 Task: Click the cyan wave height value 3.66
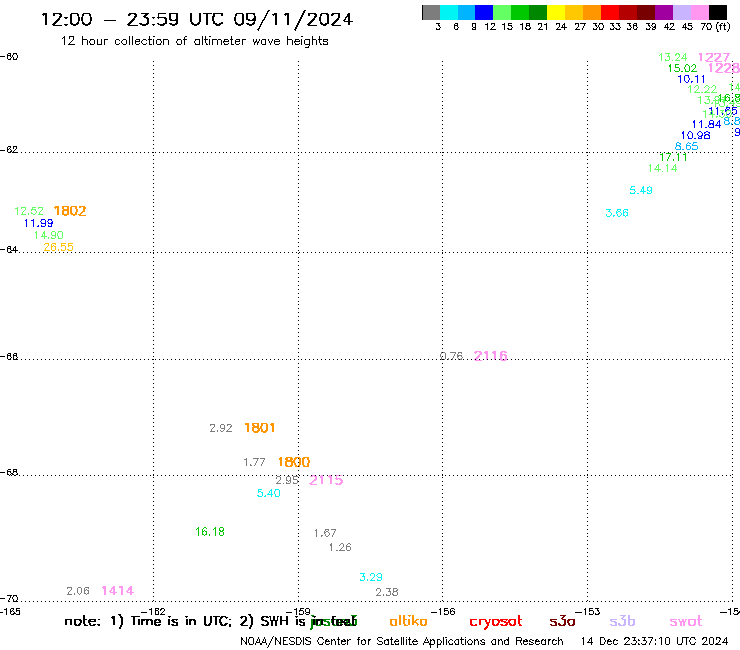pos(616,213)
